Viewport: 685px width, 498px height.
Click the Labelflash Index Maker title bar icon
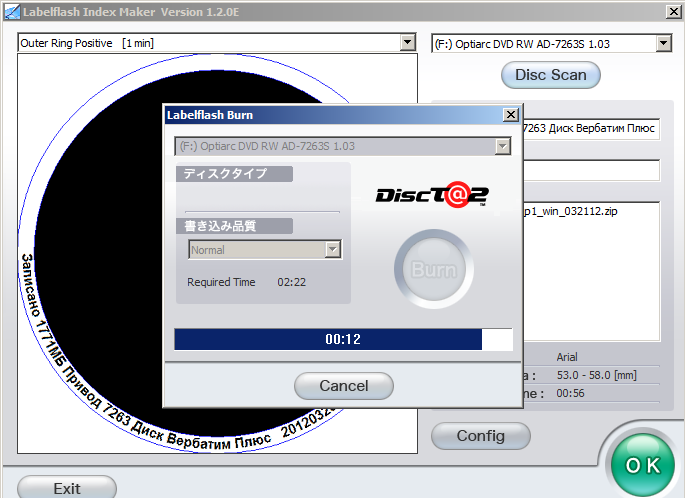(12, 11)
